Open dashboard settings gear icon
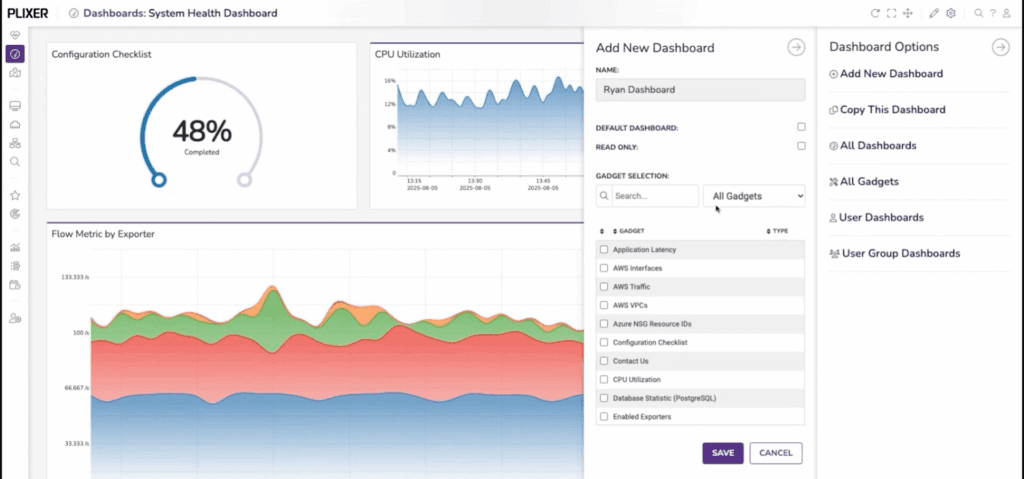The height and width of the screenshot is (479, 1024). click(x=951, y=13)
